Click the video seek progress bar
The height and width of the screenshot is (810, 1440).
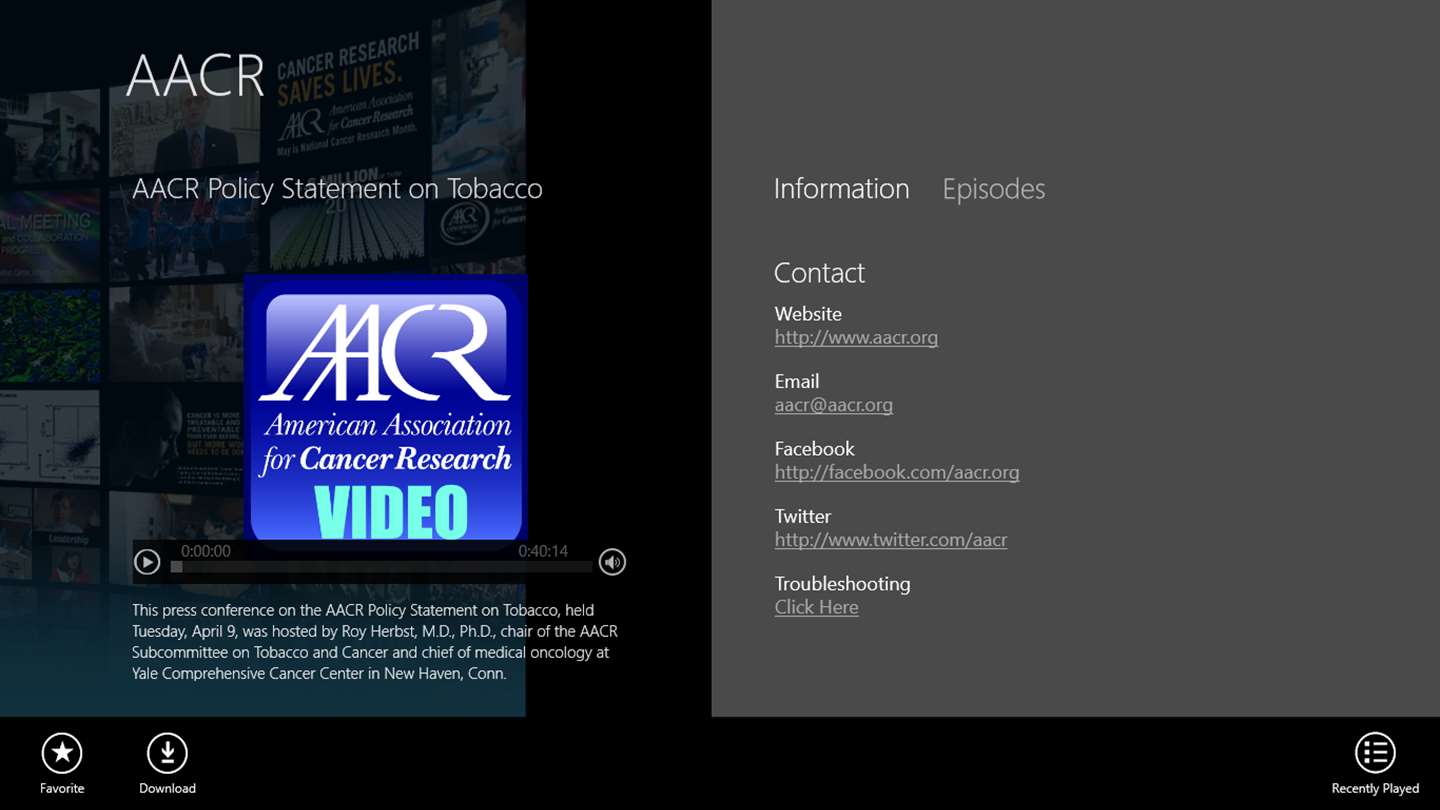click(382, 567)
